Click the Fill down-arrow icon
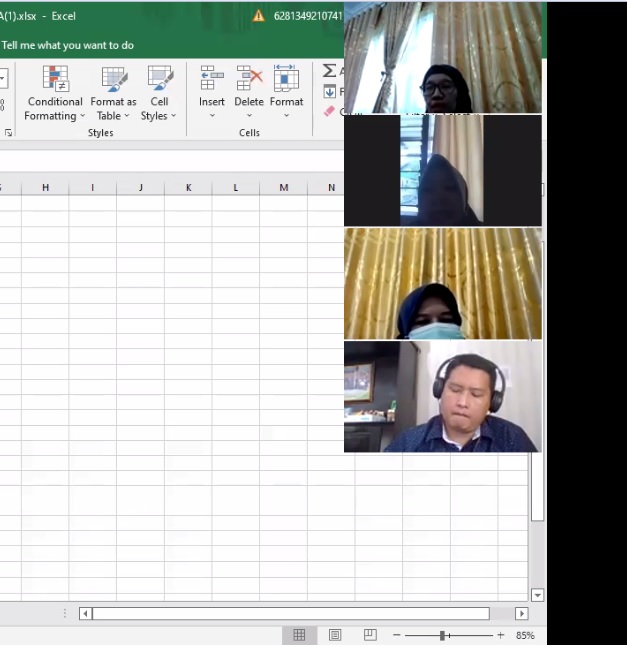 pos(329,92)
